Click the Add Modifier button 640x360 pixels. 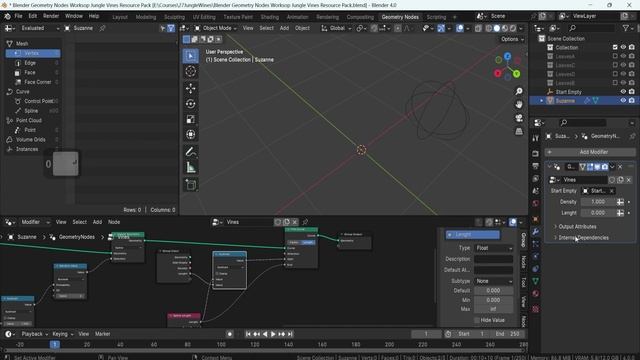pyautogui.click(x=590, y=152)
